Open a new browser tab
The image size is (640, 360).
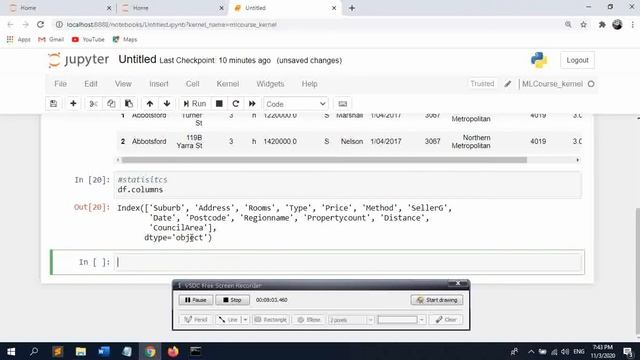352,8
